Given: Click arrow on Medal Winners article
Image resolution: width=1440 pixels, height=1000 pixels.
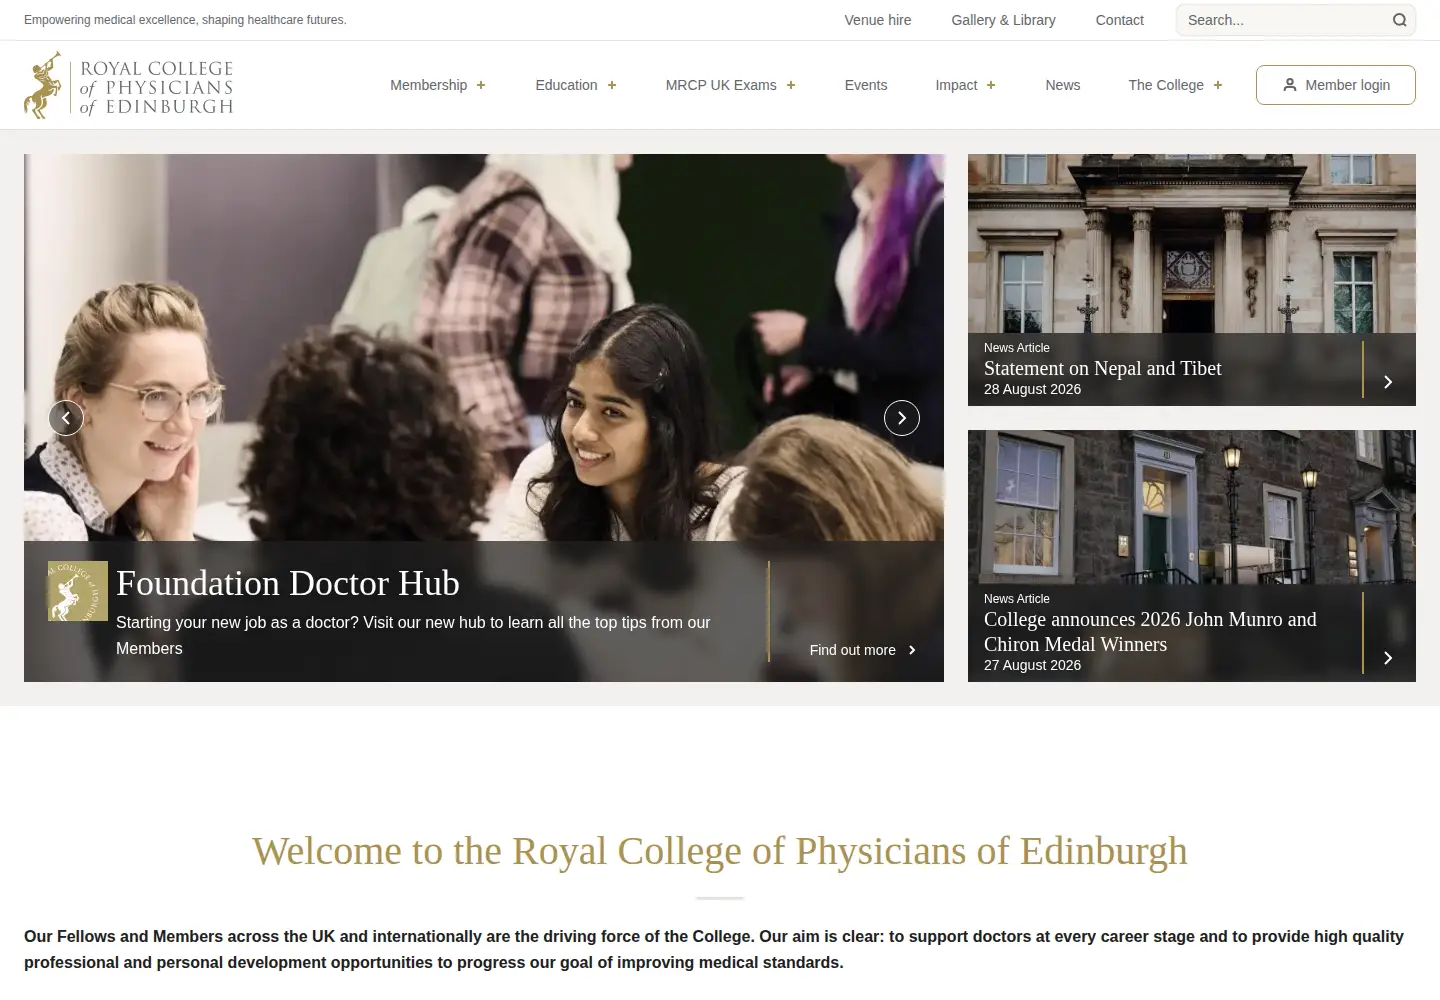Looking at the screenshot, I should (1388, 658).
